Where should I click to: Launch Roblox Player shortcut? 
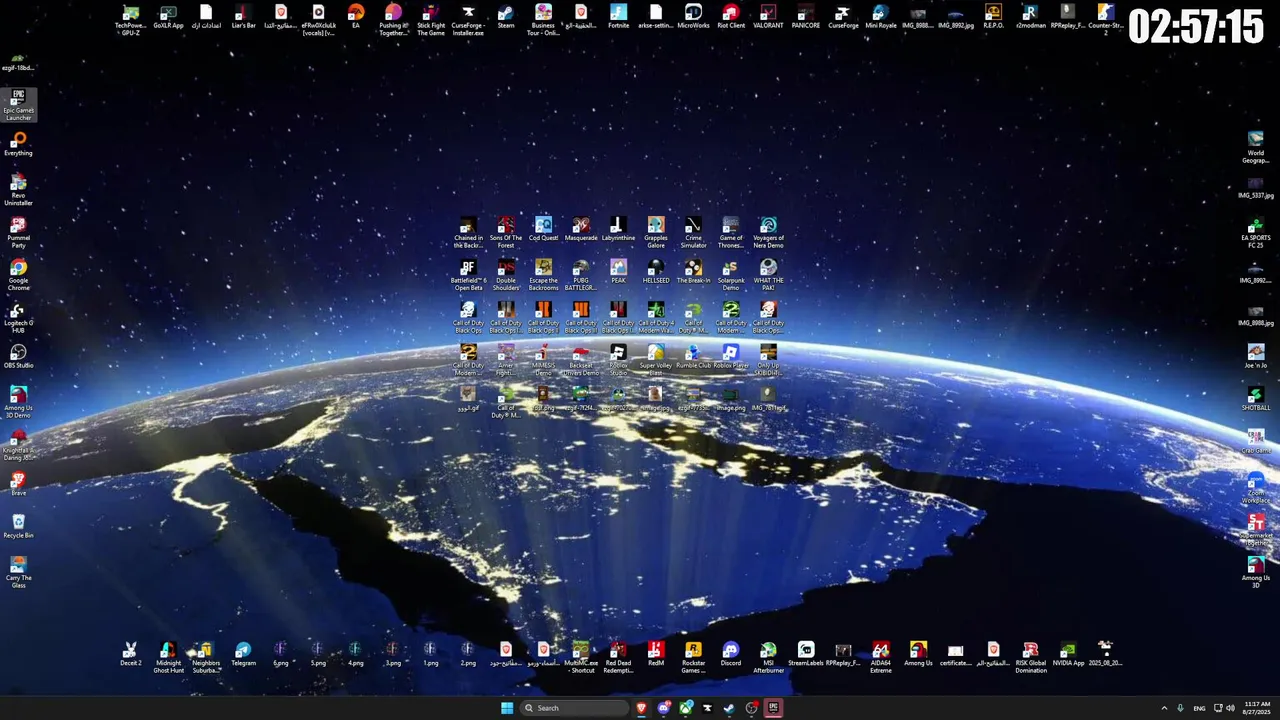tap(731, 357)
